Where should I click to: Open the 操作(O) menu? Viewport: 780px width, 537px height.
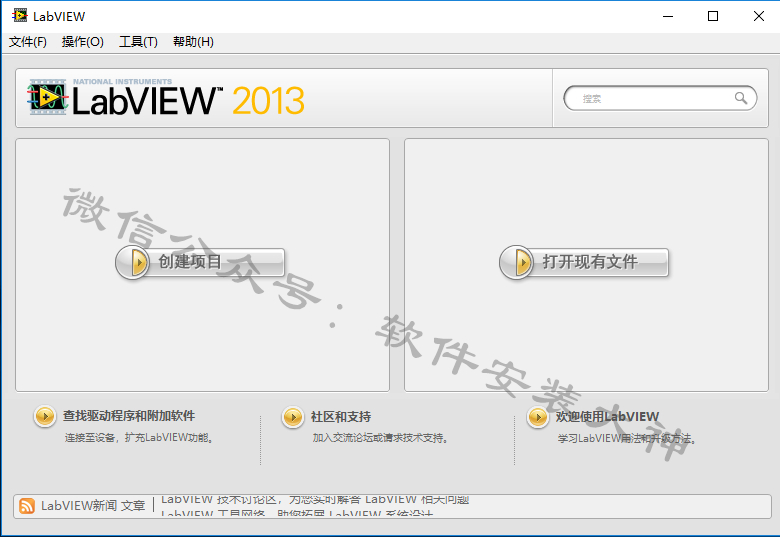(x=83, y=42)
